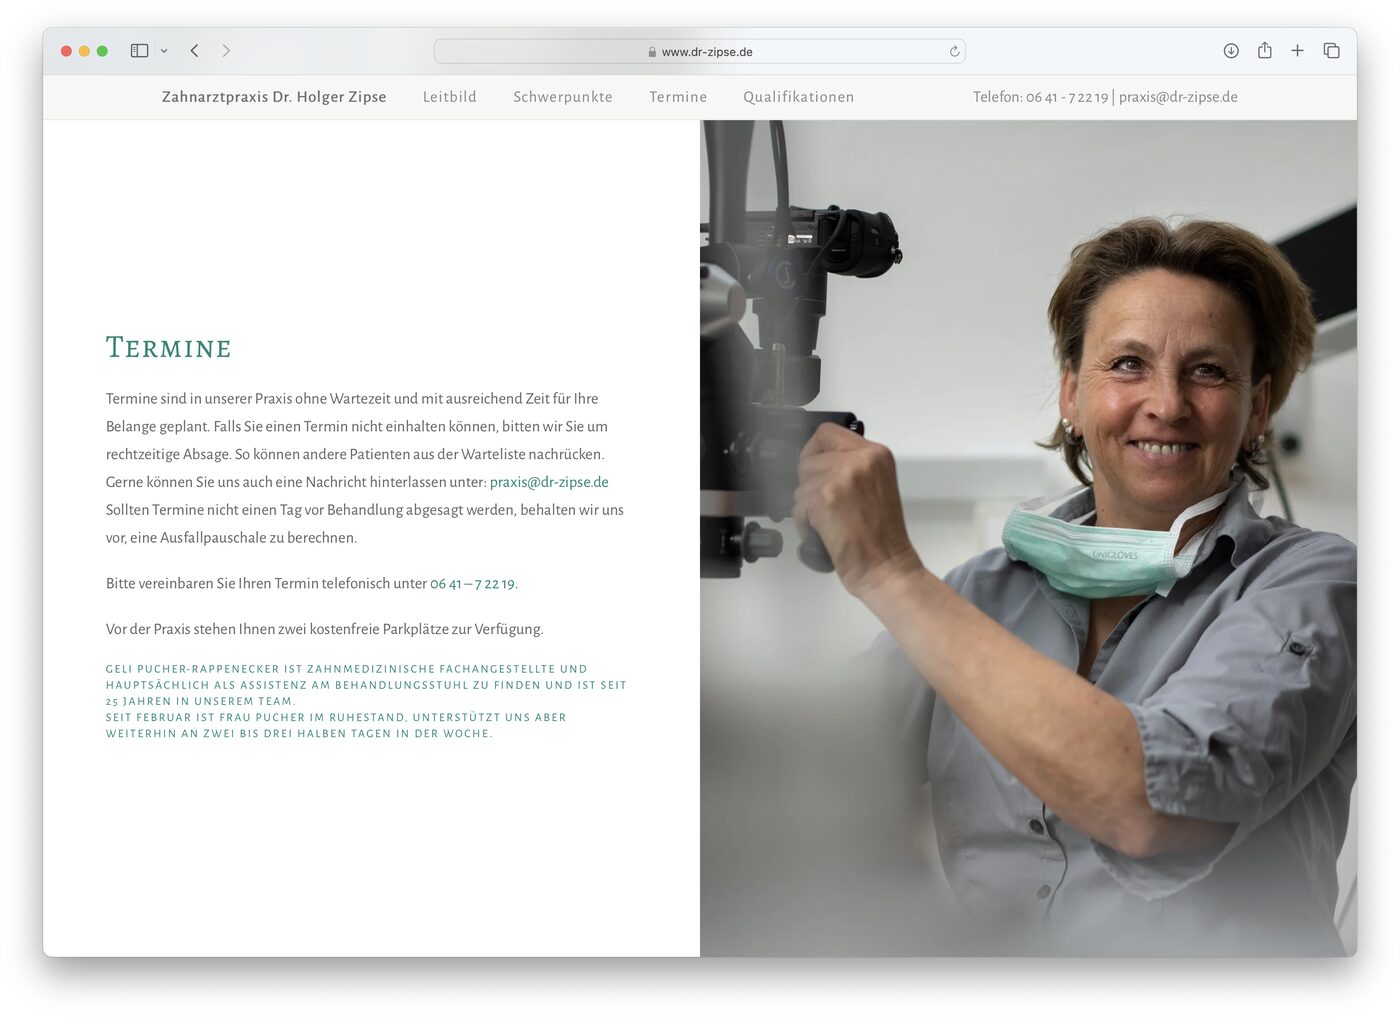
Task: Click the photo of the dental assistant
Action: [x=1028, y=538]
